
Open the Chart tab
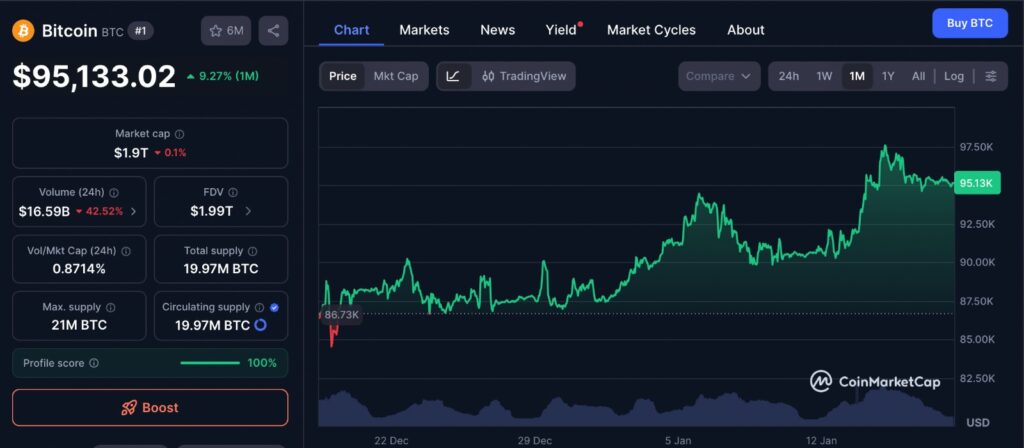click(x=351, y=30)
